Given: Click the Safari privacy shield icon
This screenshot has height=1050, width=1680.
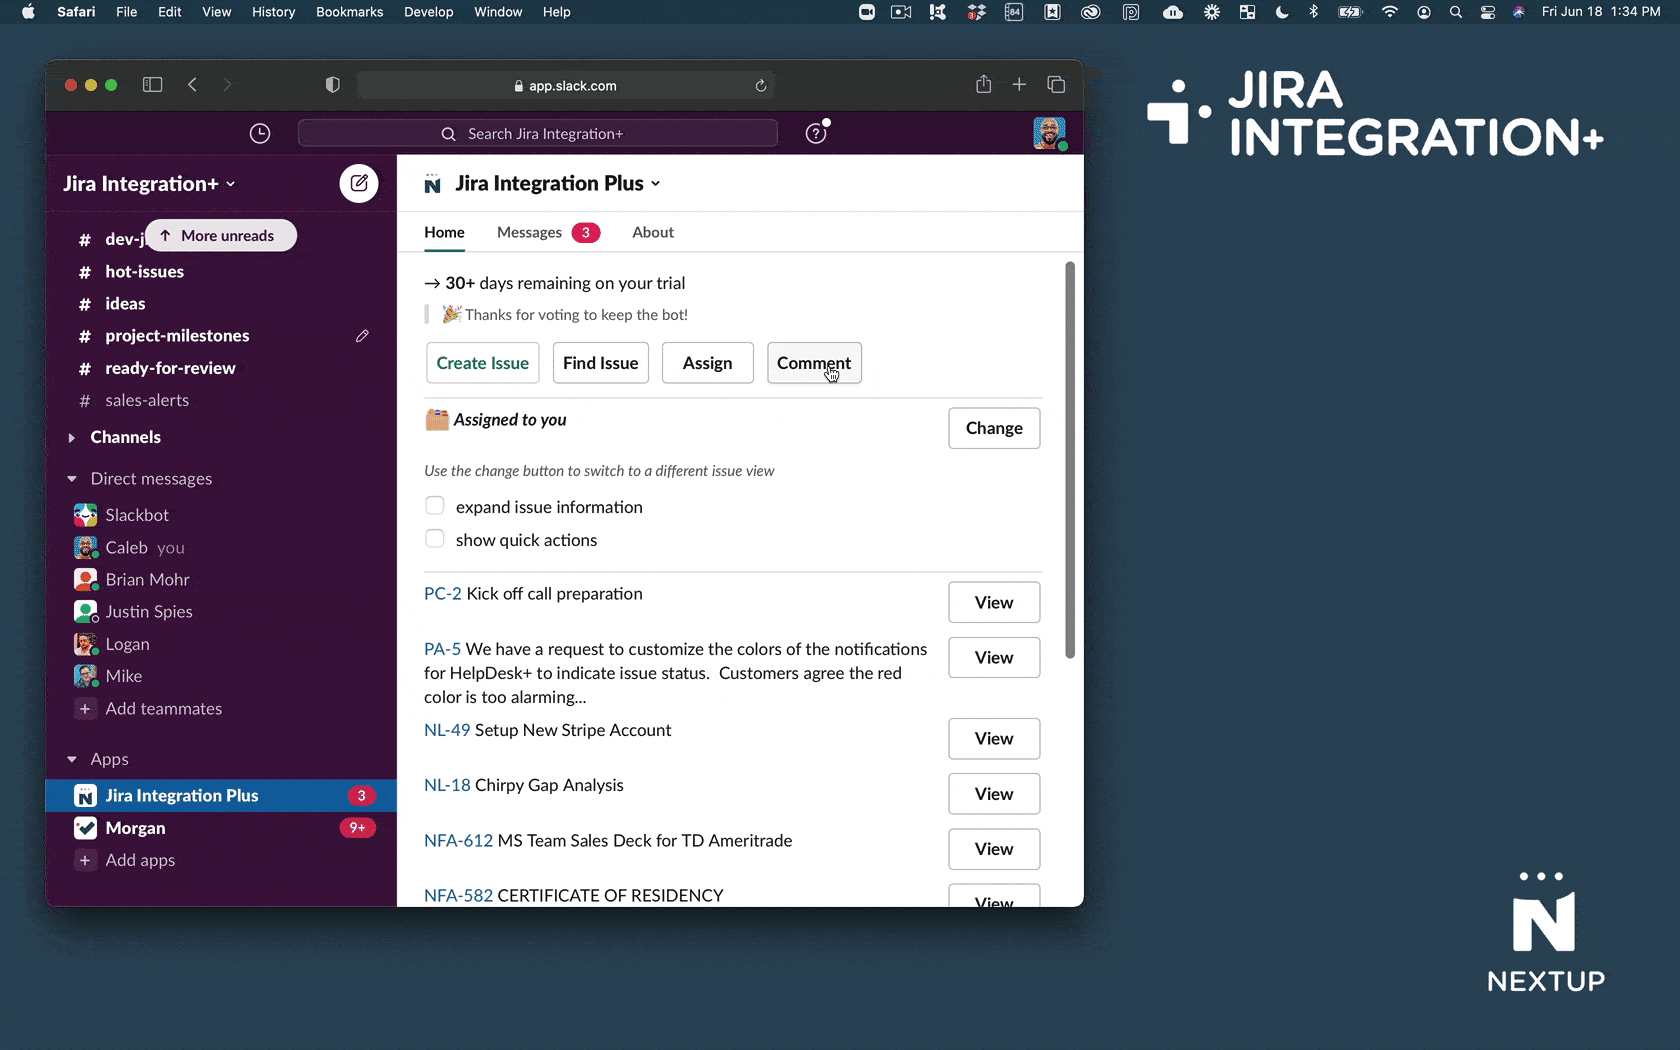Looking at the screenshot, I should pos(333,85).
